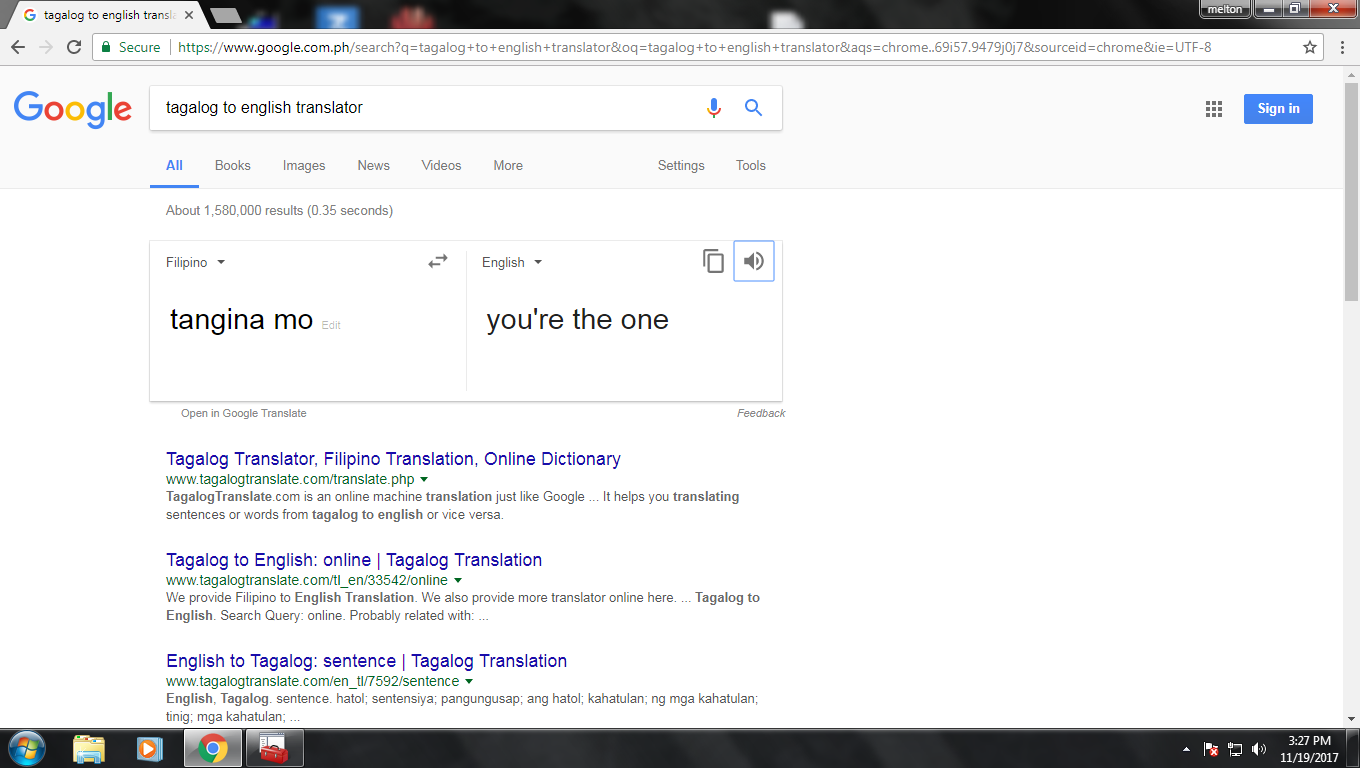The height and width of the screenshot is (768, 1360).
Task: Click the browser back arrow
Action: (x=18, y=47)
